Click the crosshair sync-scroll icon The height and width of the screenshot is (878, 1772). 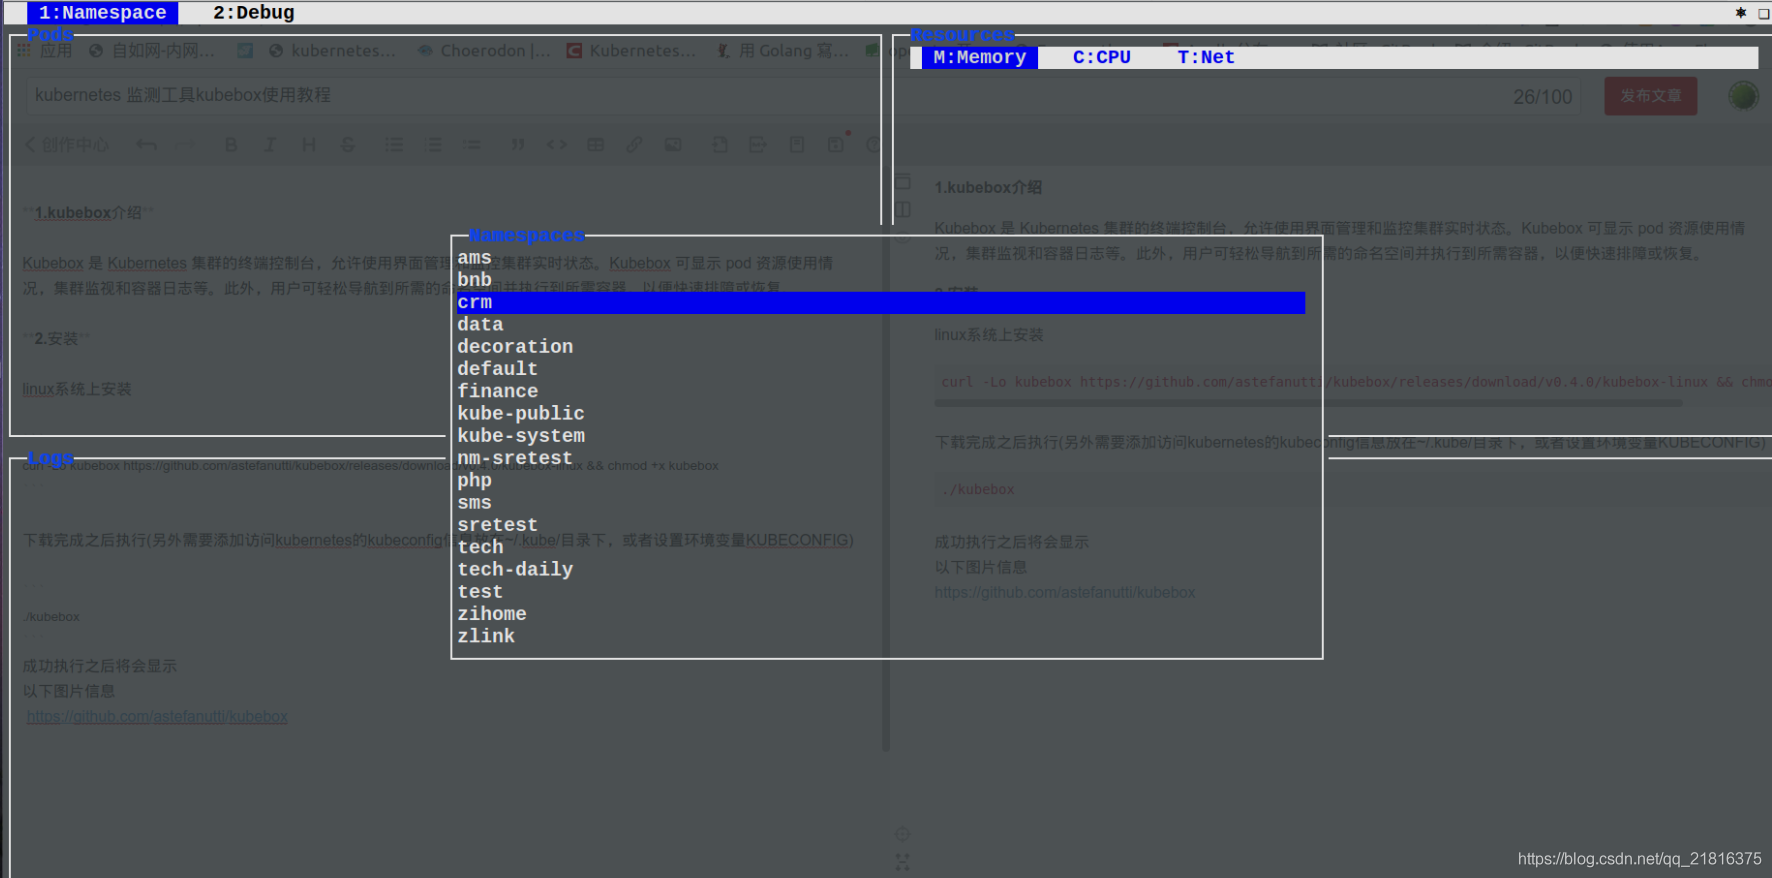(902, 834)
